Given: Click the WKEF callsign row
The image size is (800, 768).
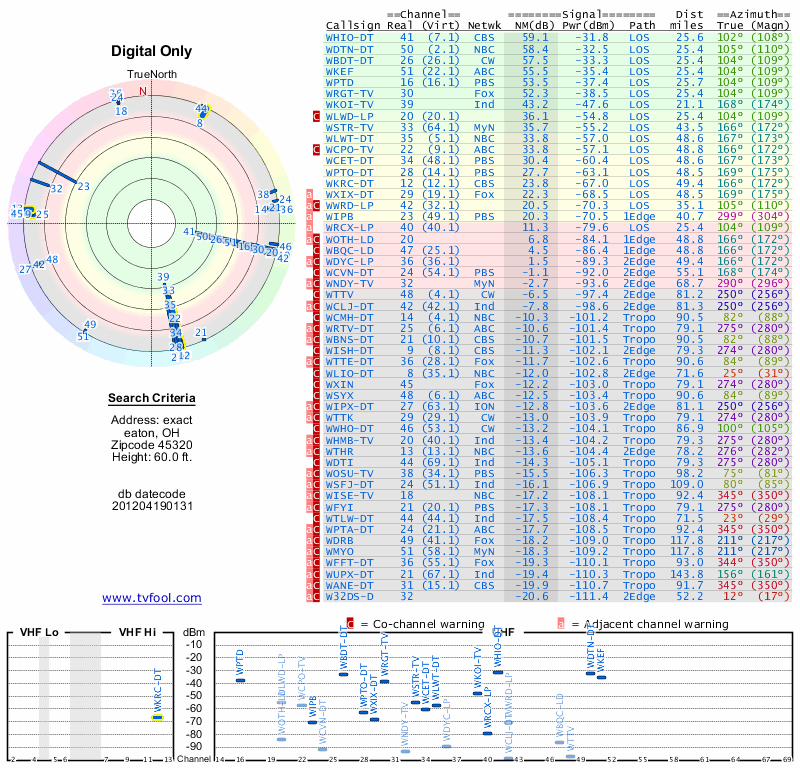Looking at the screenshot, I should pyautogui.click(x=339, y=71).
